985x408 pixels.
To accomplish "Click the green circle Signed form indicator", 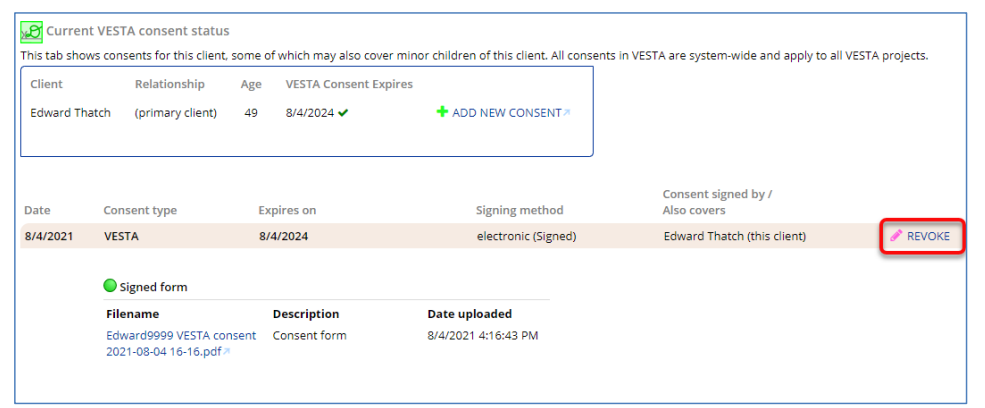I will pyautogui.click(x=110, y=287).
